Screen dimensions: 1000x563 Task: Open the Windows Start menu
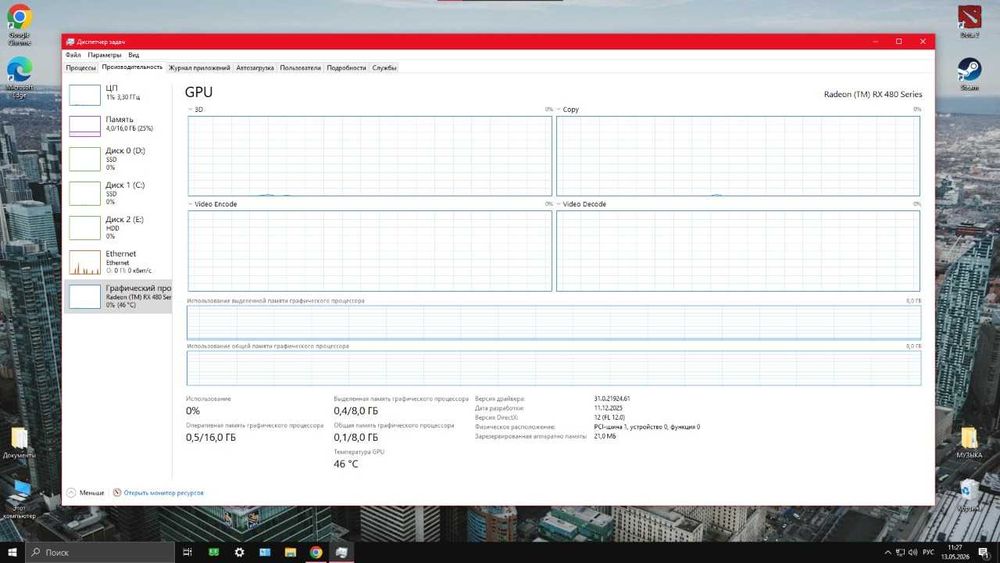[12, 552]
